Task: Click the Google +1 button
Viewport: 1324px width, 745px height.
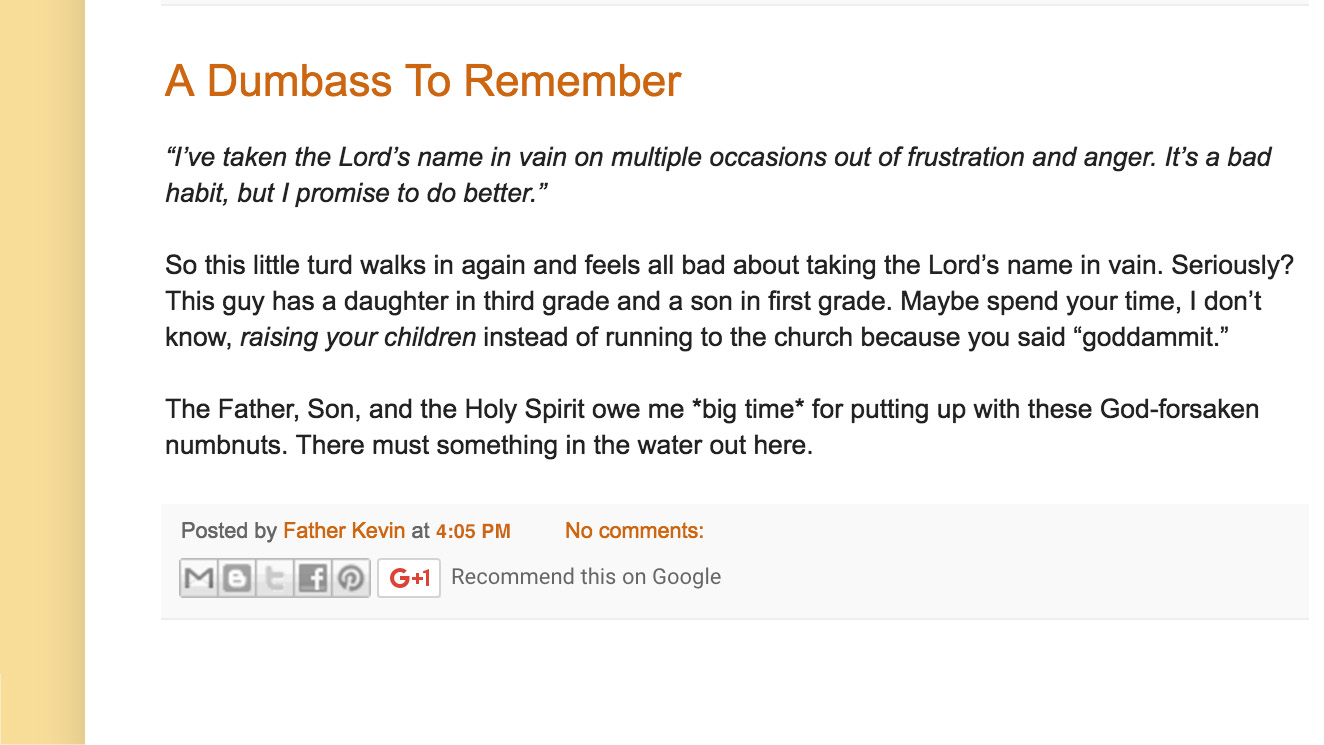Action: 409,578
